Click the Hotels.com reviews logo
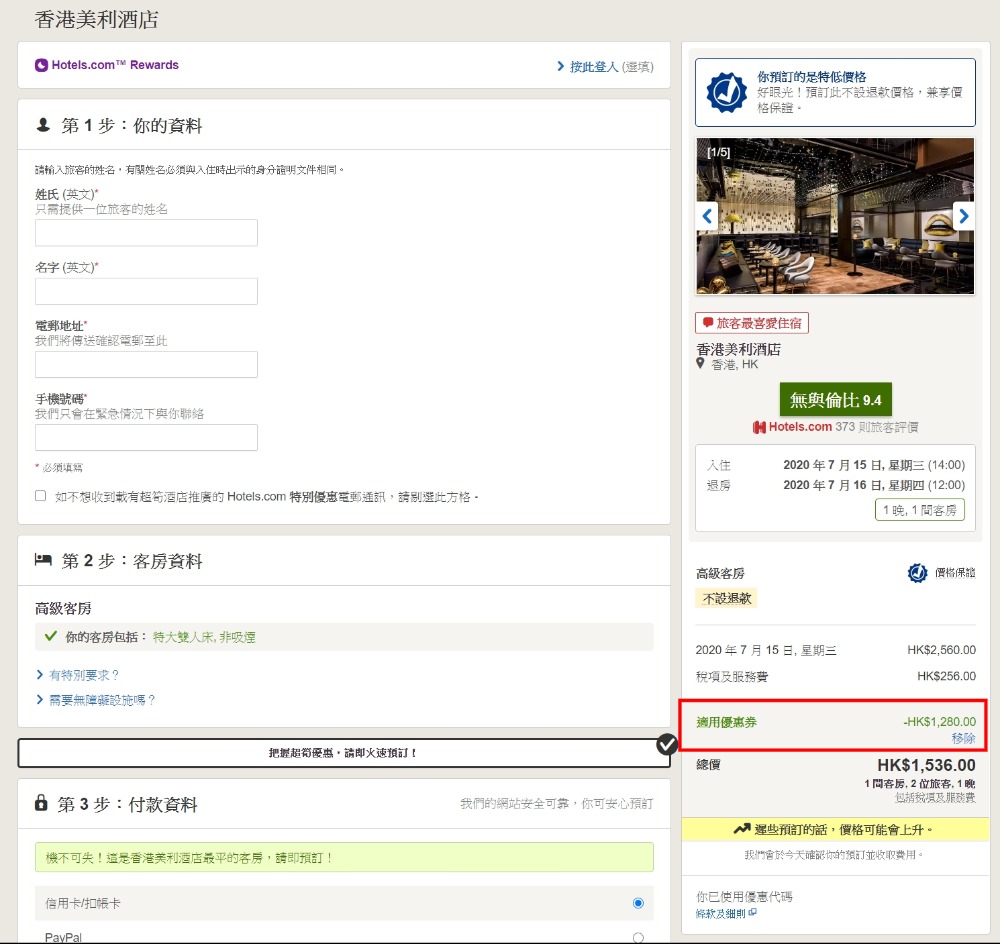The width and height of the screenshot is (1000, 944). coord(792,427)
